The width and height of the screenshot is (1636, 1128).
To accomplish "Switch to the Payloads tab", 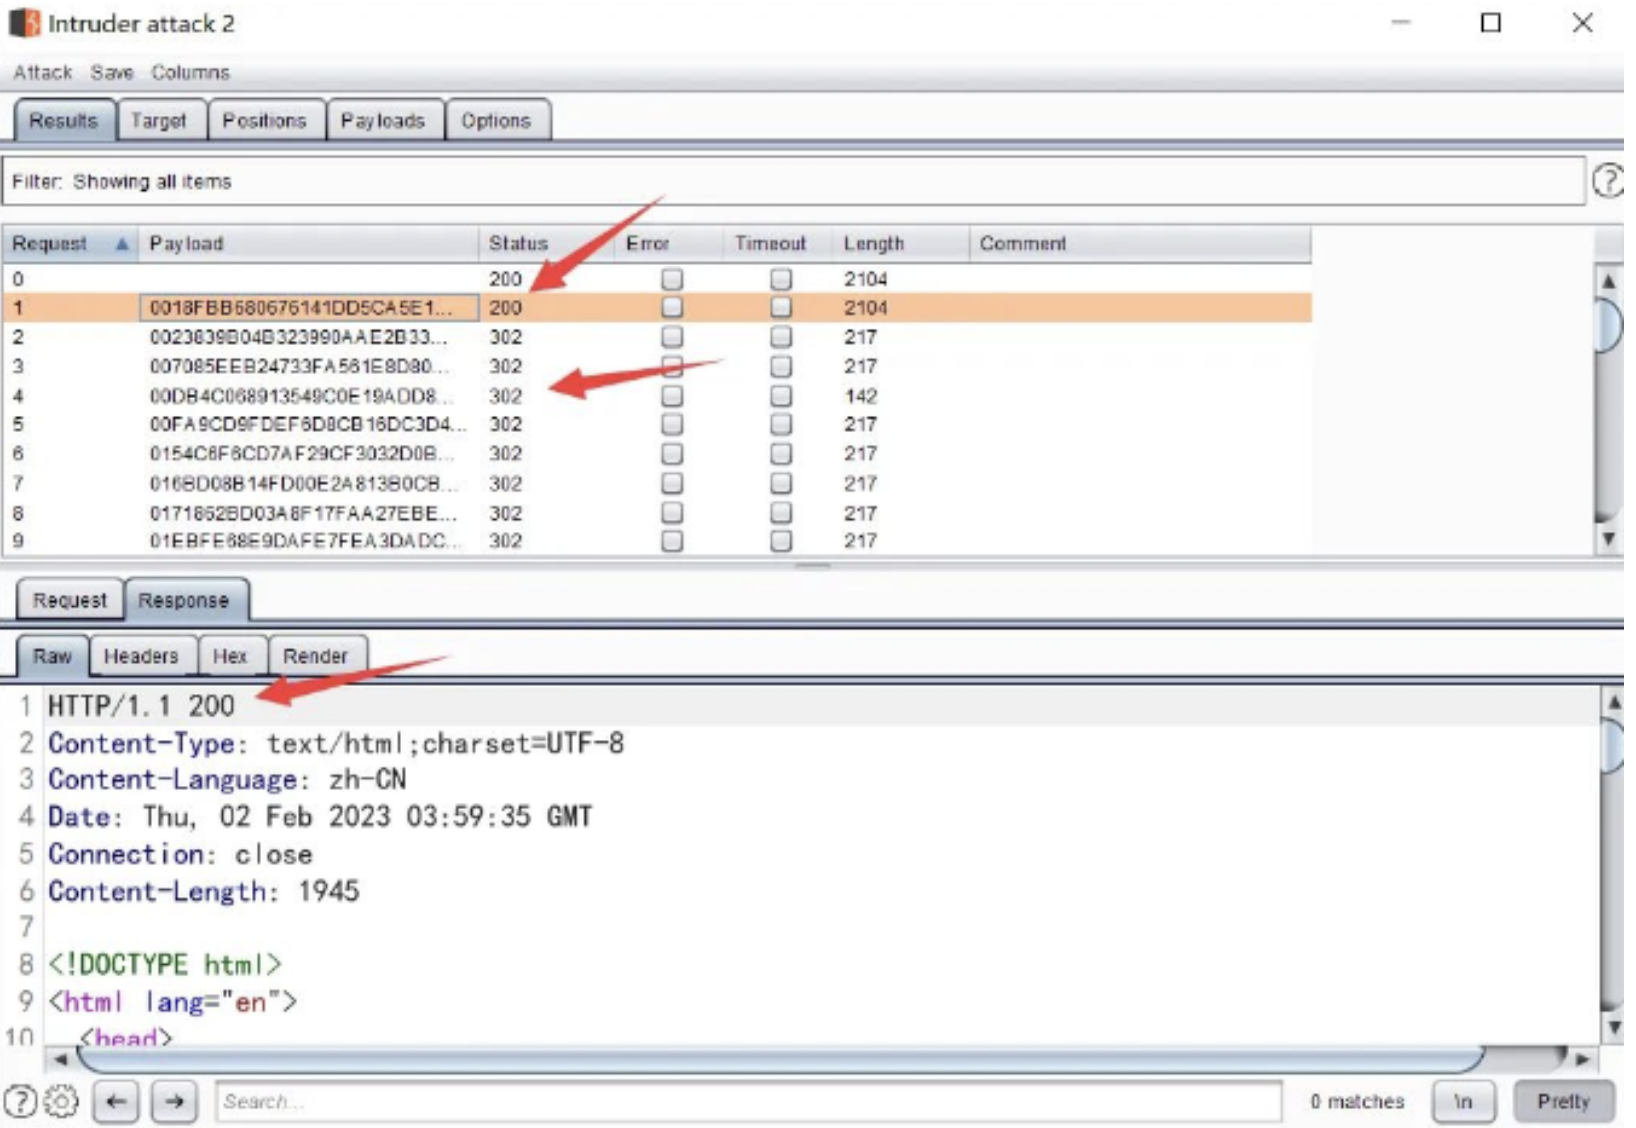I will coord(383,121).
